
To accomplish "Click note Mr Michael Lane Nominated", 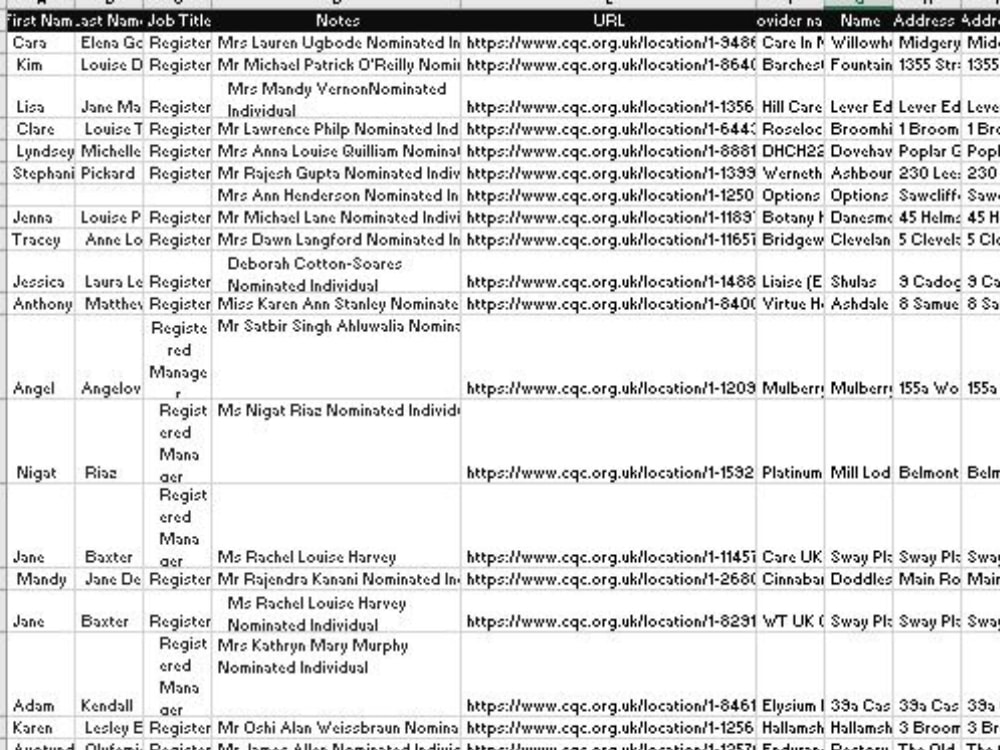I will click(336, 217).
